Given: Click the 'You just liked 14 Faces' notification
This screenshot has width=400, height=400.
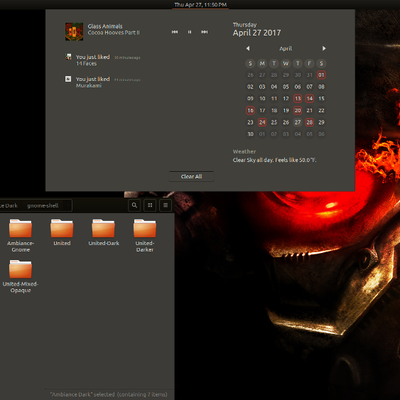Looking at the screenshot, I should pos(103,60).
